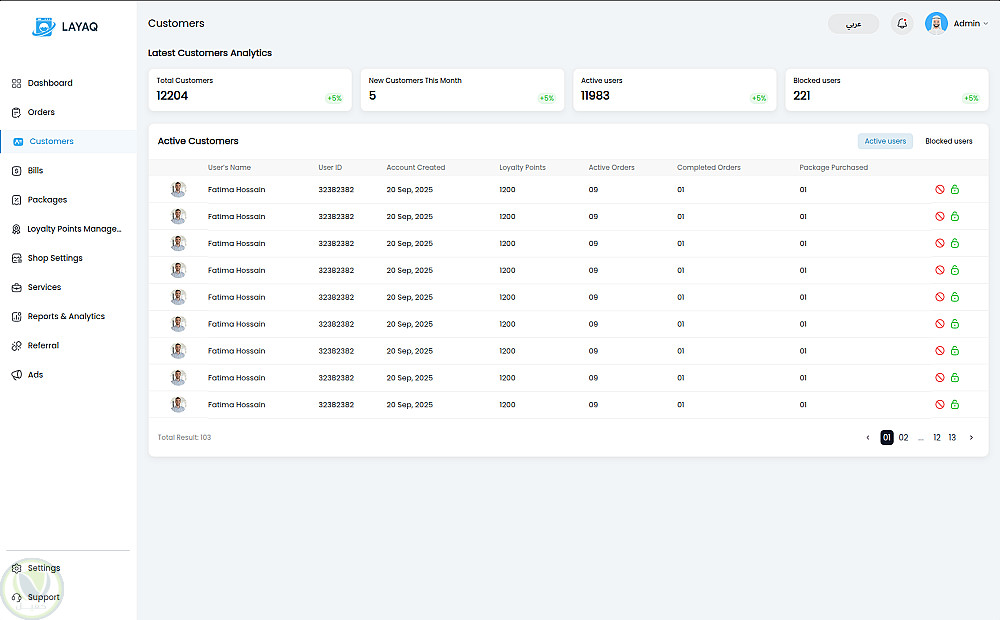Select the Customers icon in sidebar
This screenshot has width=1000, height=620.
pos(18,142)
